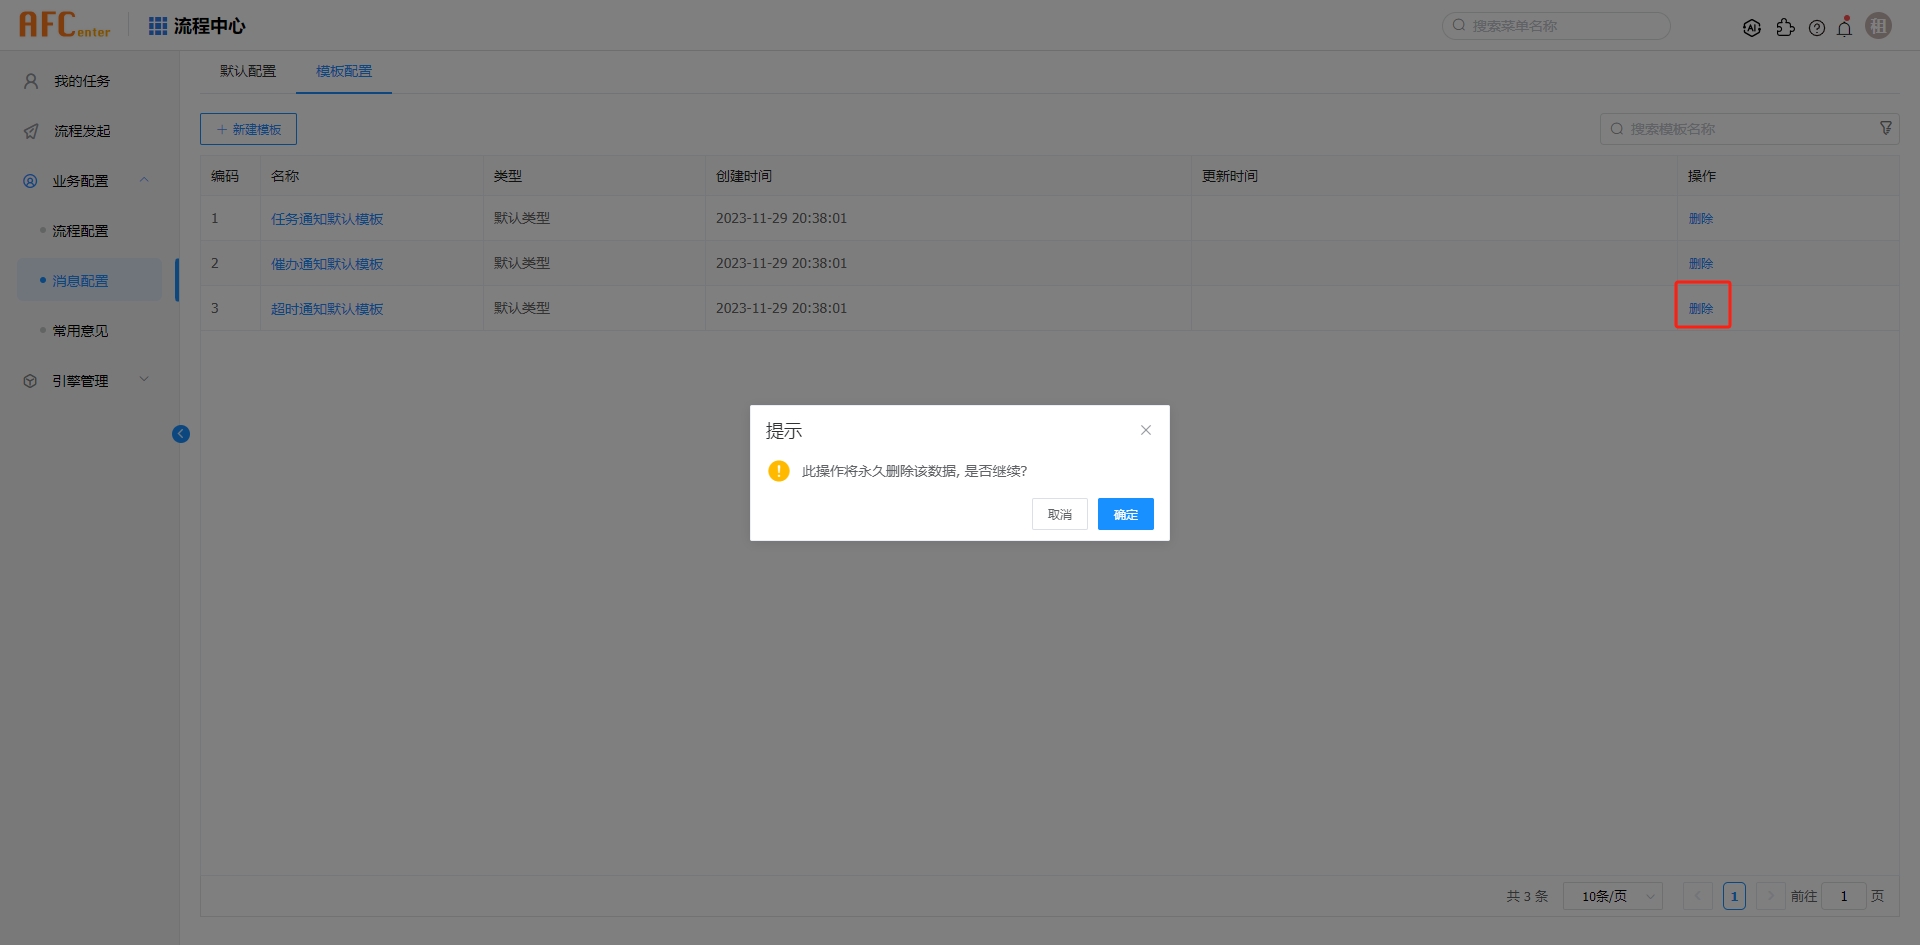The image size is (1920, 945).
Task: Click the user avatar in top right
Action: (x=1879, y=26)
